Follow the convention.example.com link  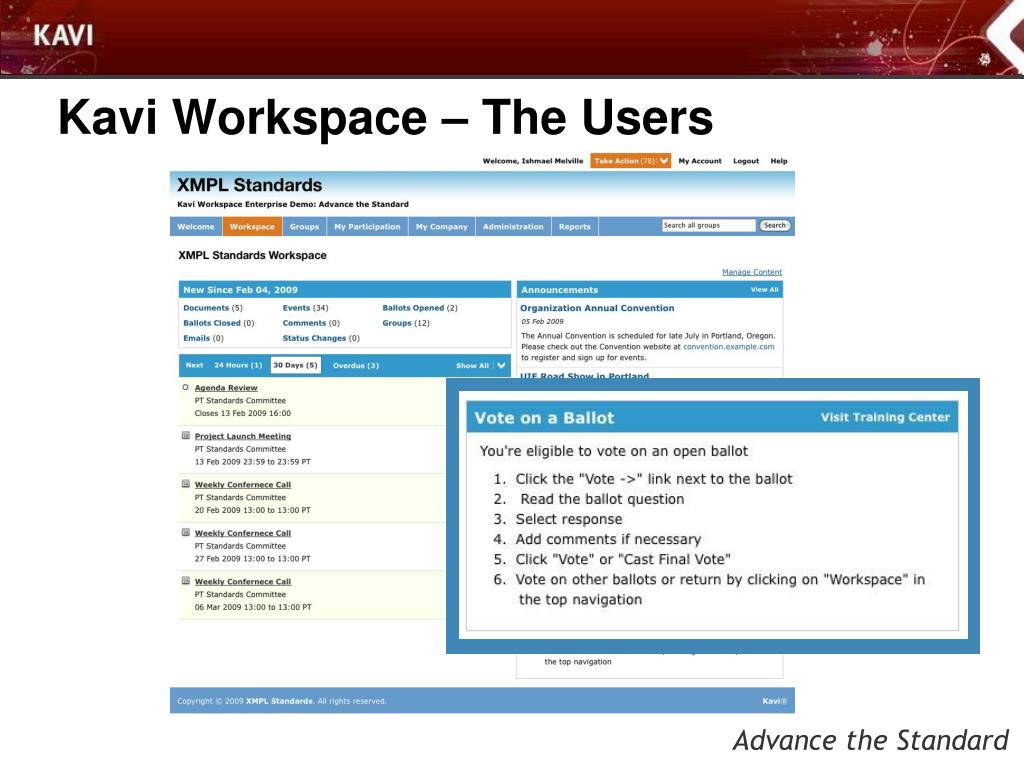[728, 347]
